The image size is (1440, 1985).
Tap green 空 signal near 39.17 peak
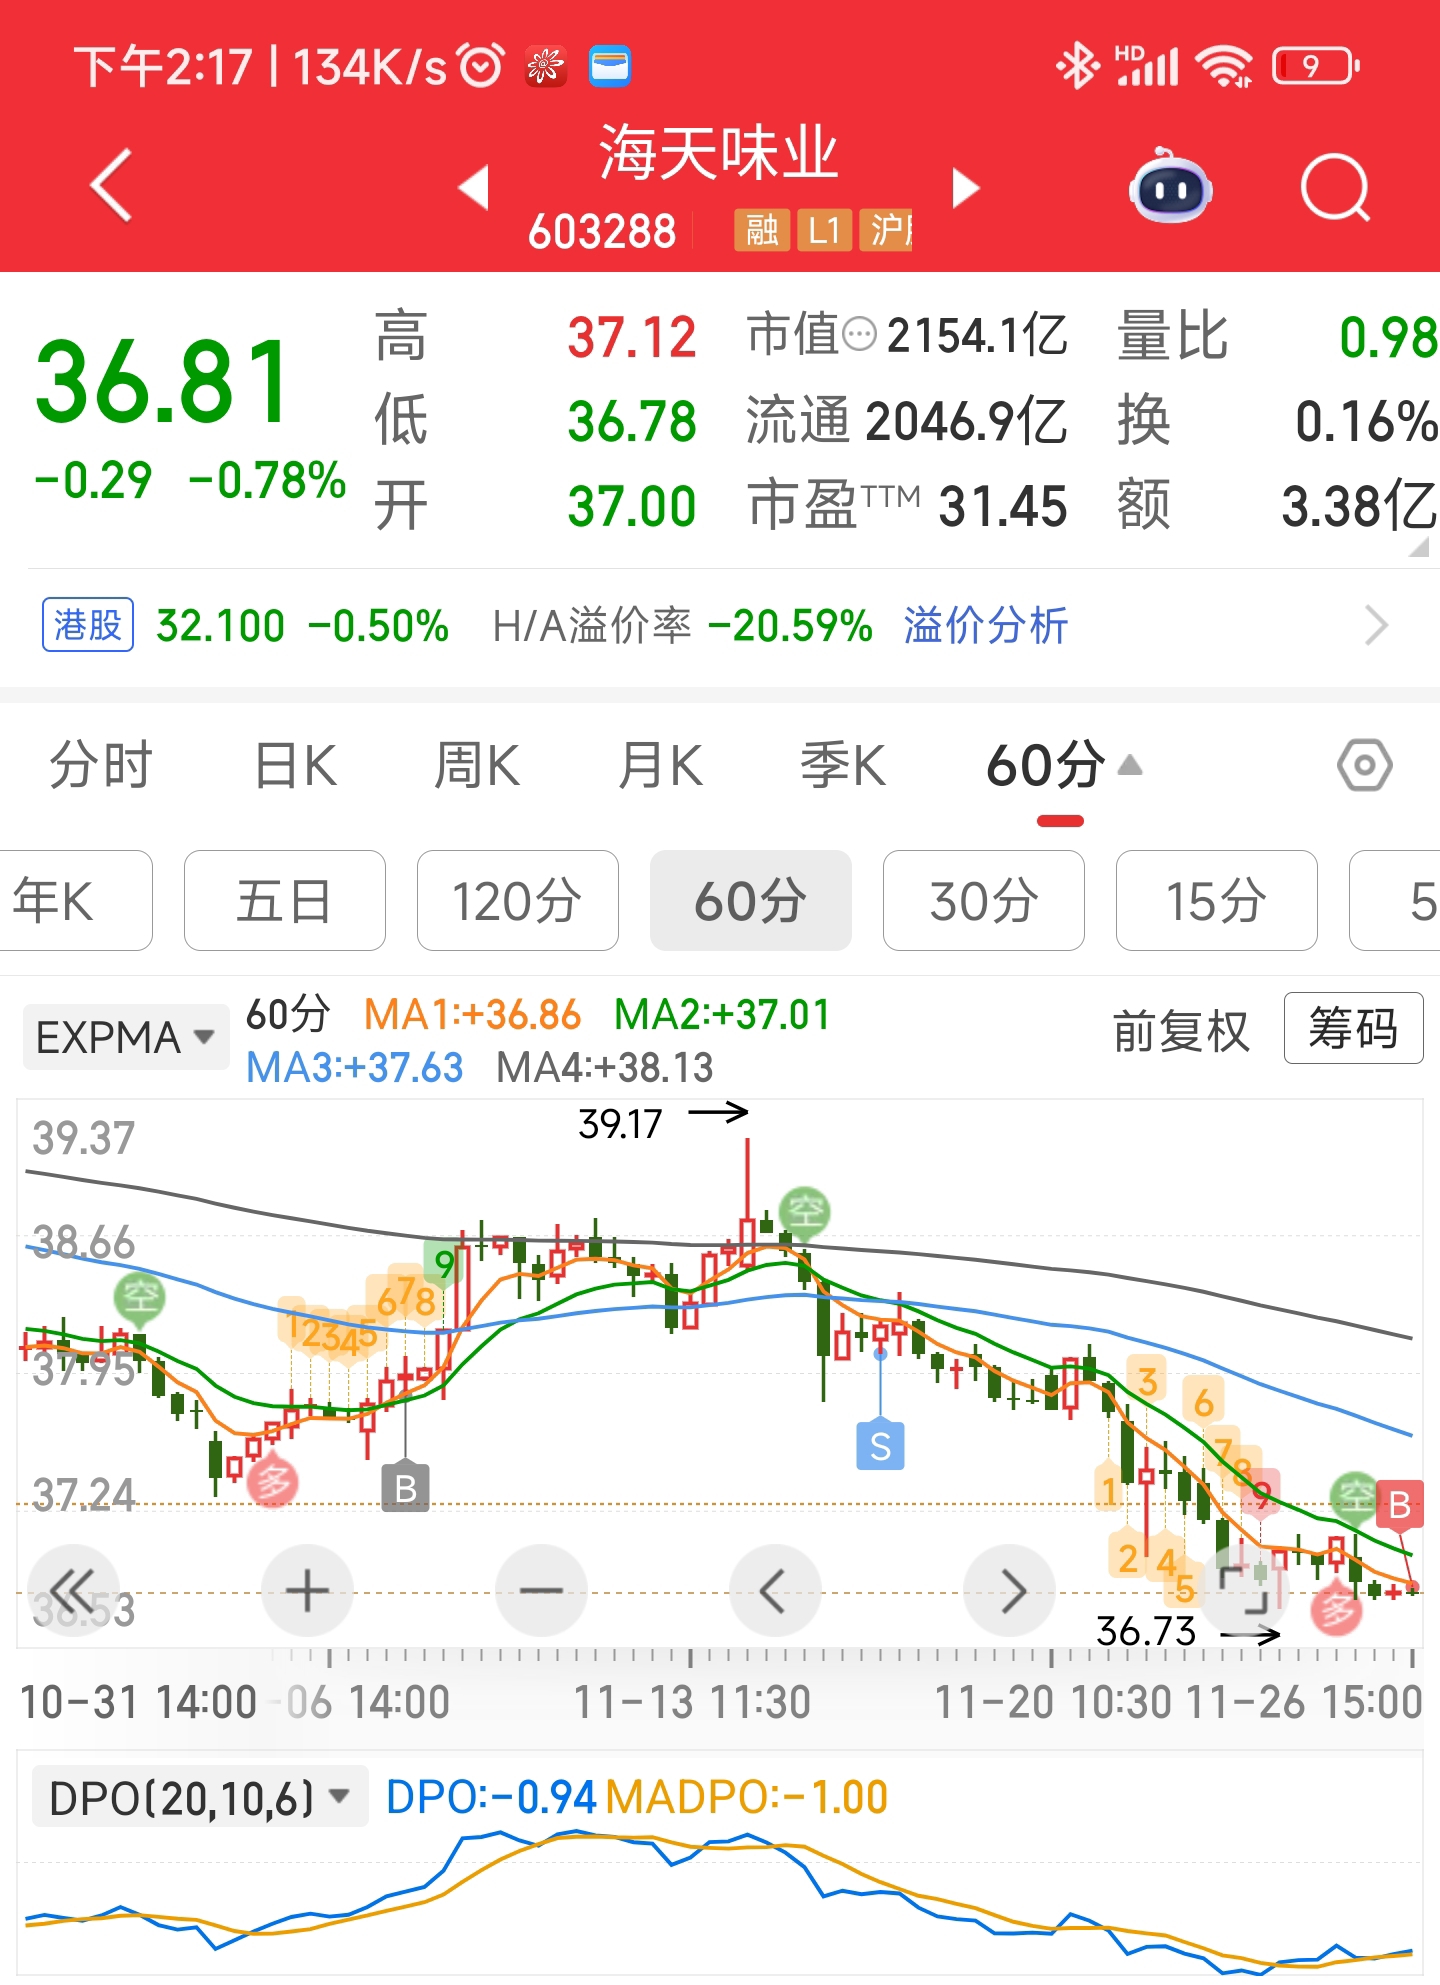805,1212
